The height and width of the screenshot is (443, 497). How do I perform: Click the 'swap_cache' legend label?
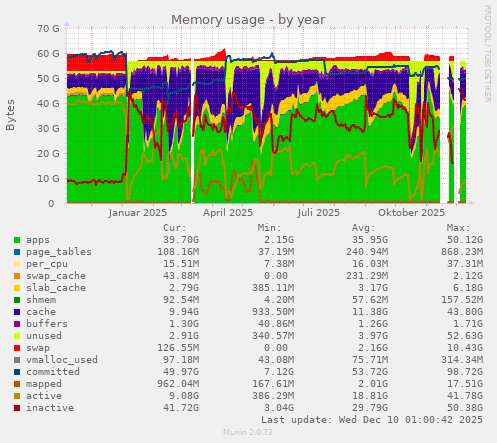pyautogui.click(x=56, y=276)
